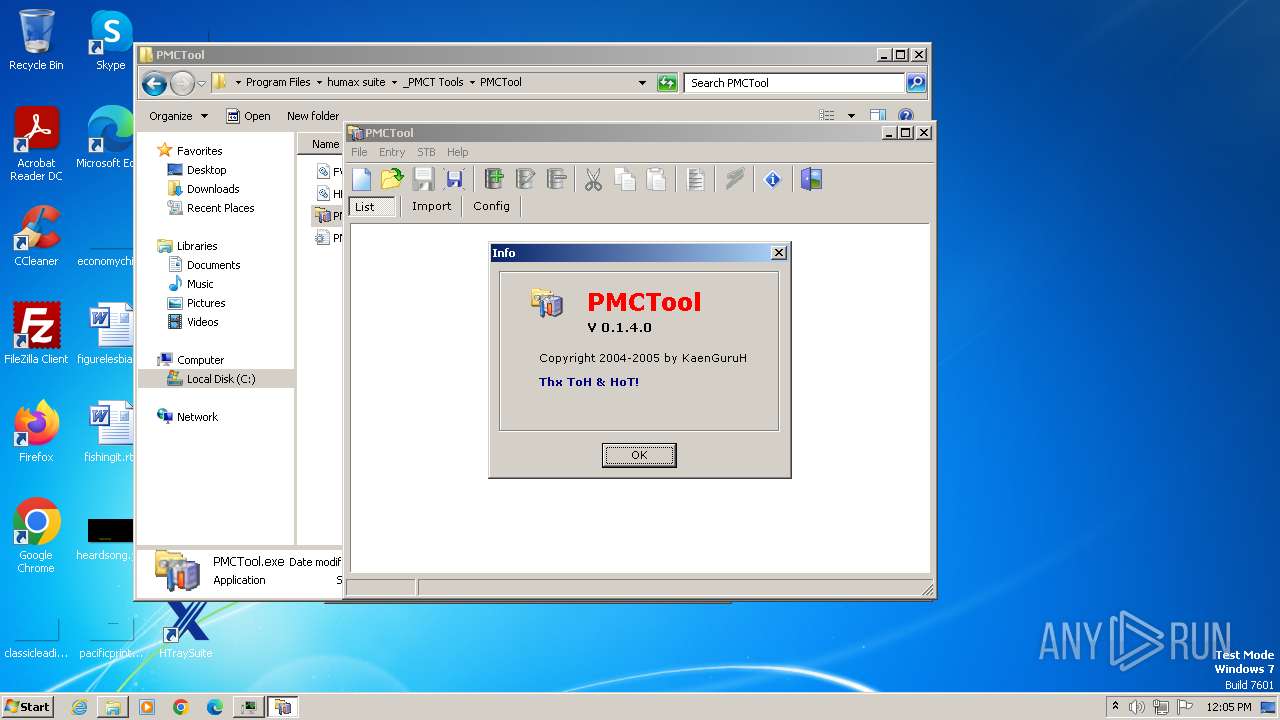Click the Search PMCTool input field
Image resolution: width=1280 pixels, height=720 pixels.
point(795,83)
